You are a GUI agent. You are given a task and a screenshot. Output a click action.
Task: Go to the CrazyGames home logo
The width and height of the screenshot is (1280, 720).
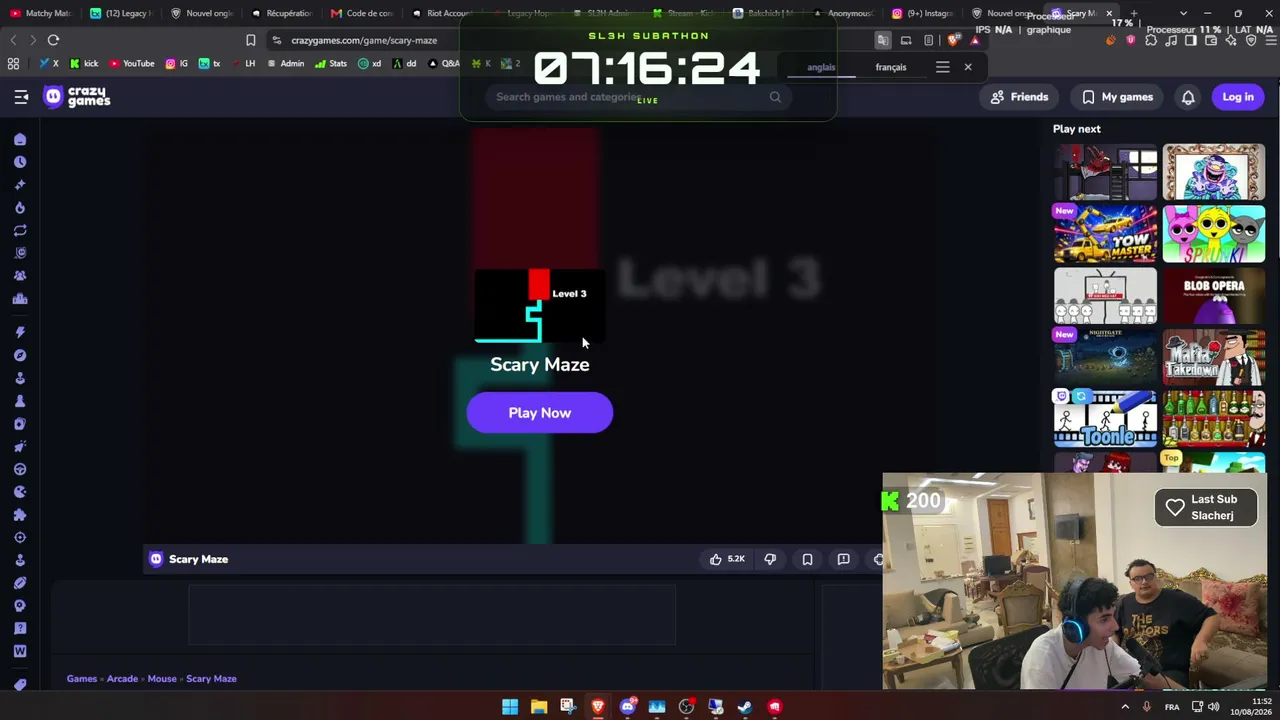[77, 97]
